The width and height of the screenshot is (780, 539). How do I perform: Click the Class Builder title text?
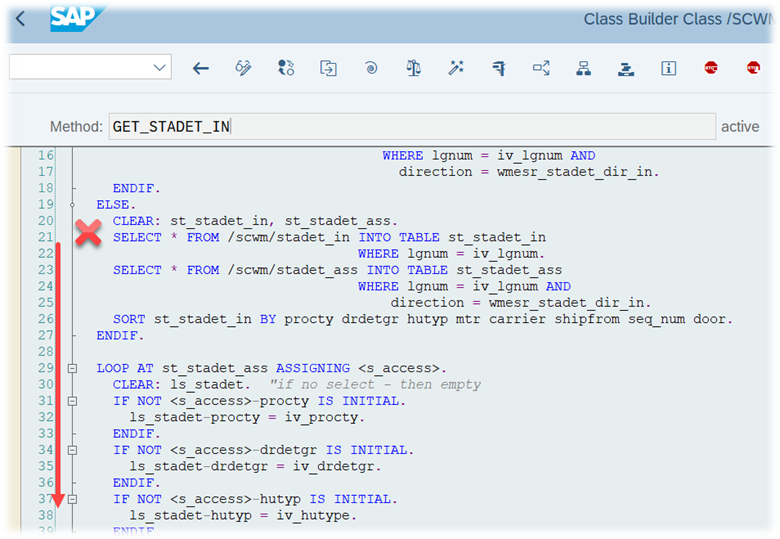click(x=678, y=19)
